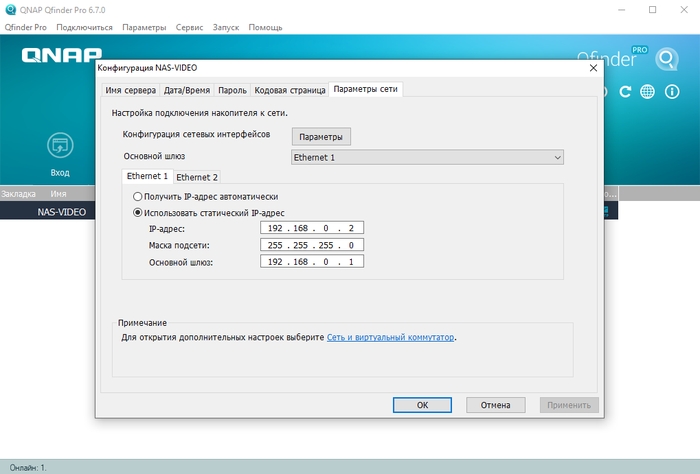Open the Подключиться menu
The height and width of the screenshot is (474, 700).
point(84,27)
